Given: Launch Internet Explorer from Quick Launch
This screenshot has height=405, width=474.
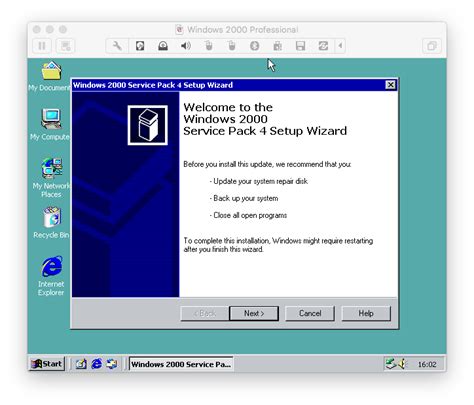Looking at the screenshot, I should [x=97, y=364].
